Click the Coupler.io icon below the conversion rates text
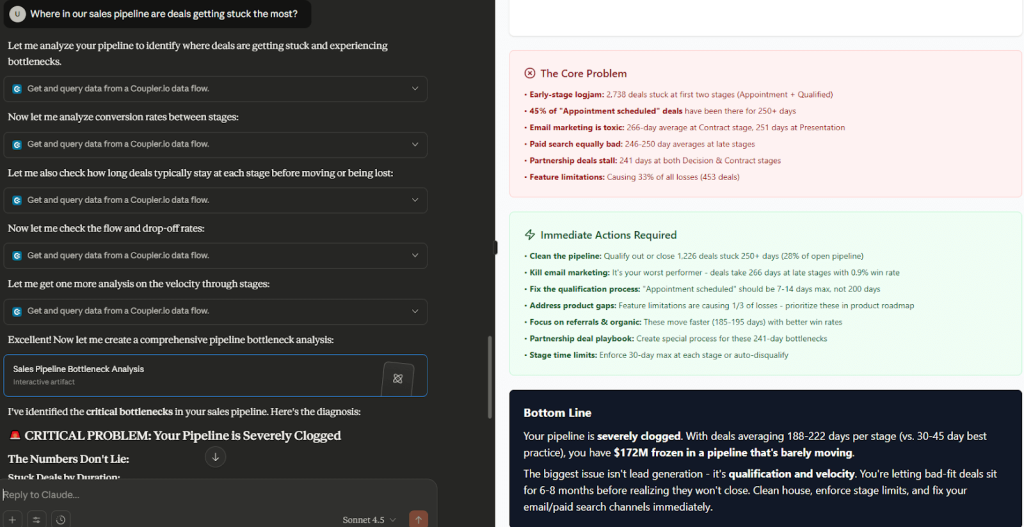Screen dimensions: 1024x527 click(x=17, y=145)
